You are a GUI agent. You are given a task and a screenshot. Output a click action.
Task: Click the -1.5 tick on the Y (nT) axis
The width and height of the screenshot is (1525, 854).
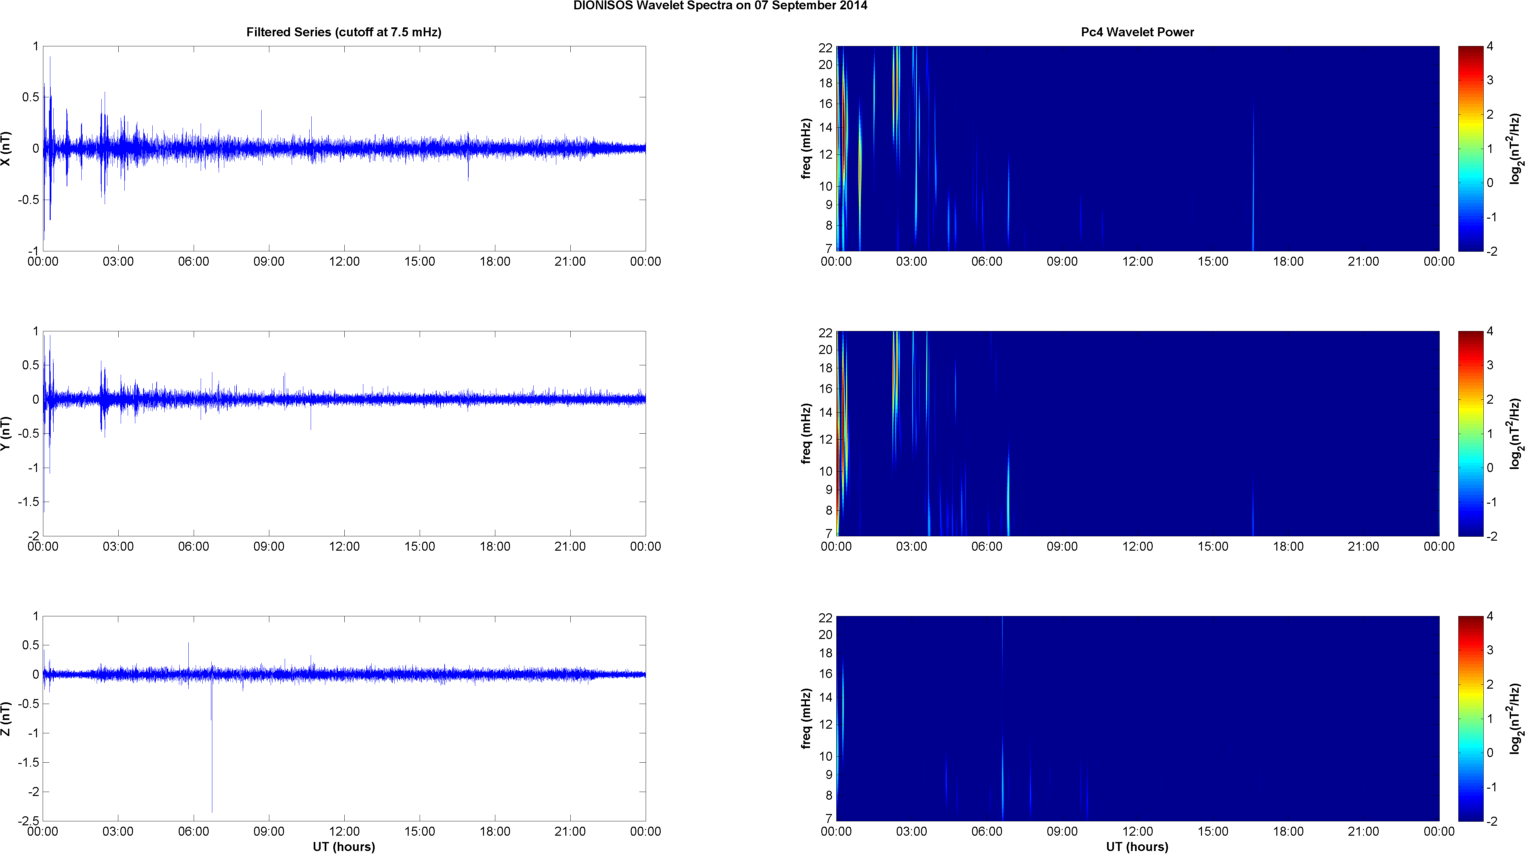point(28,502)
